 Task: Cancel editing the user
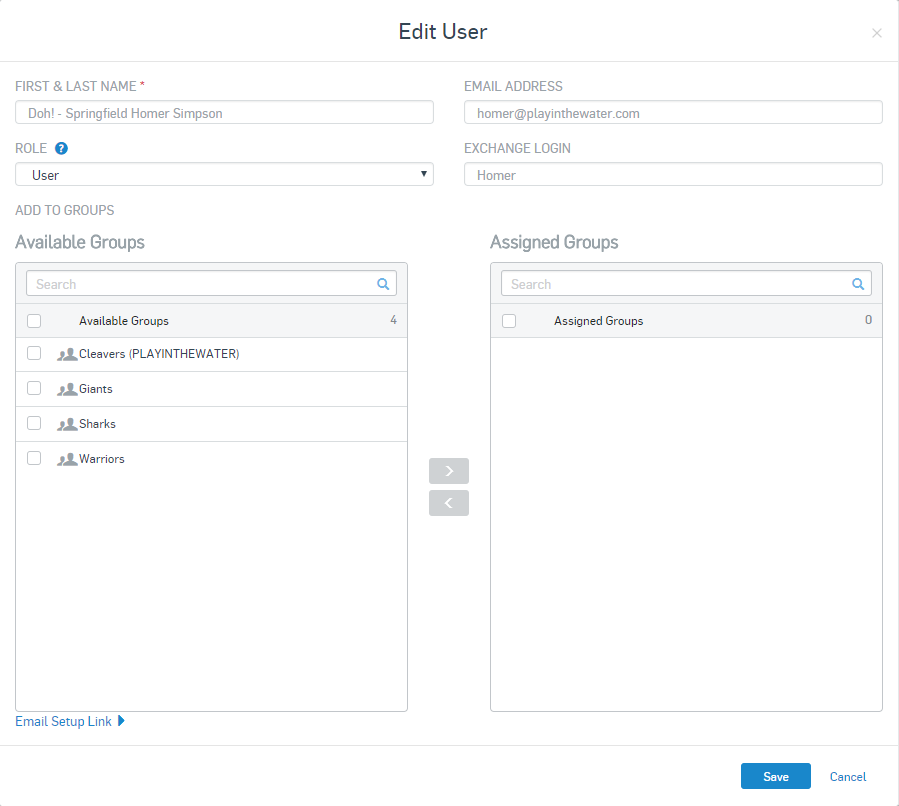point(847,776)
